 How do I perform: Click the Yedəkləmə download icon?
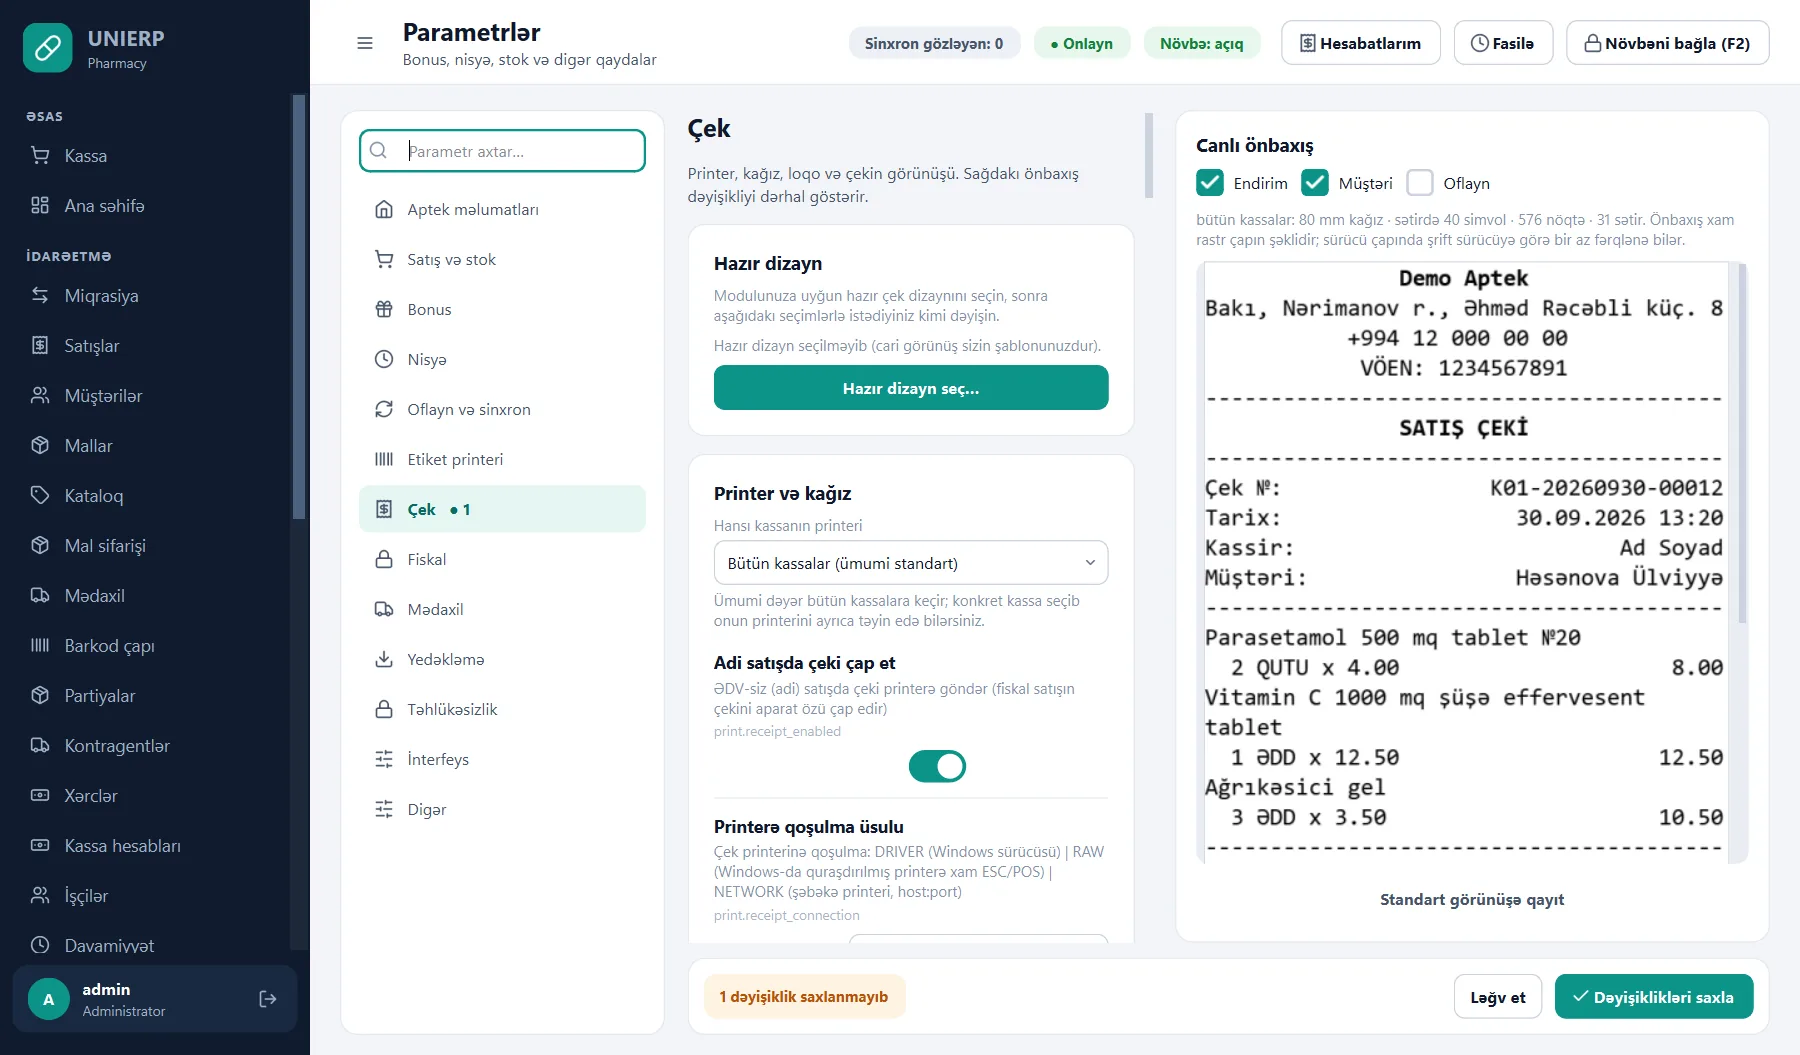tap(384, 660)
